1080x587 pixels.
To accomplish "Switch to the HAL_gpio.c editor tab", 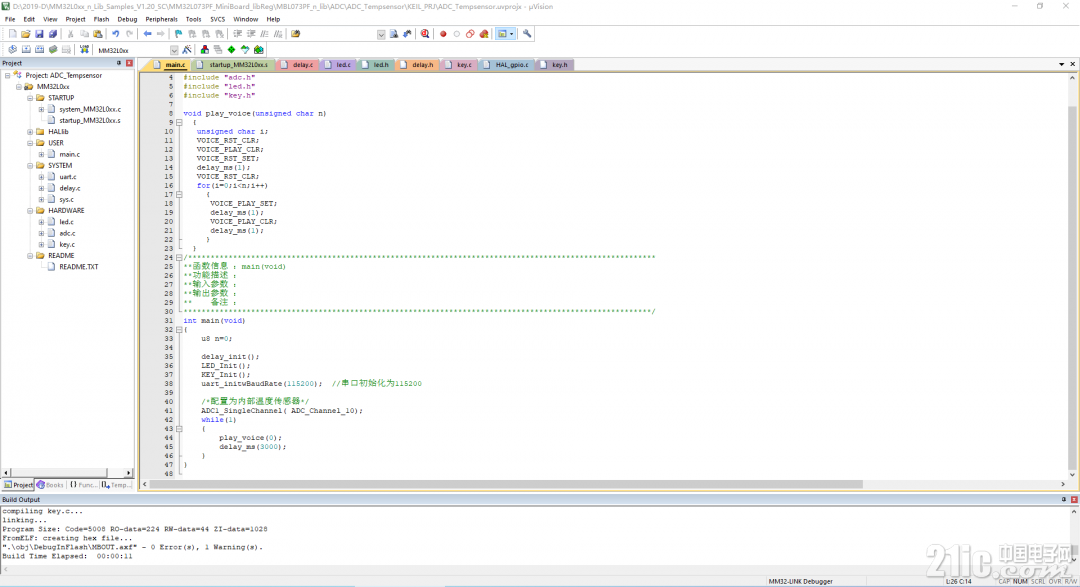I will [x=506, y=65].
